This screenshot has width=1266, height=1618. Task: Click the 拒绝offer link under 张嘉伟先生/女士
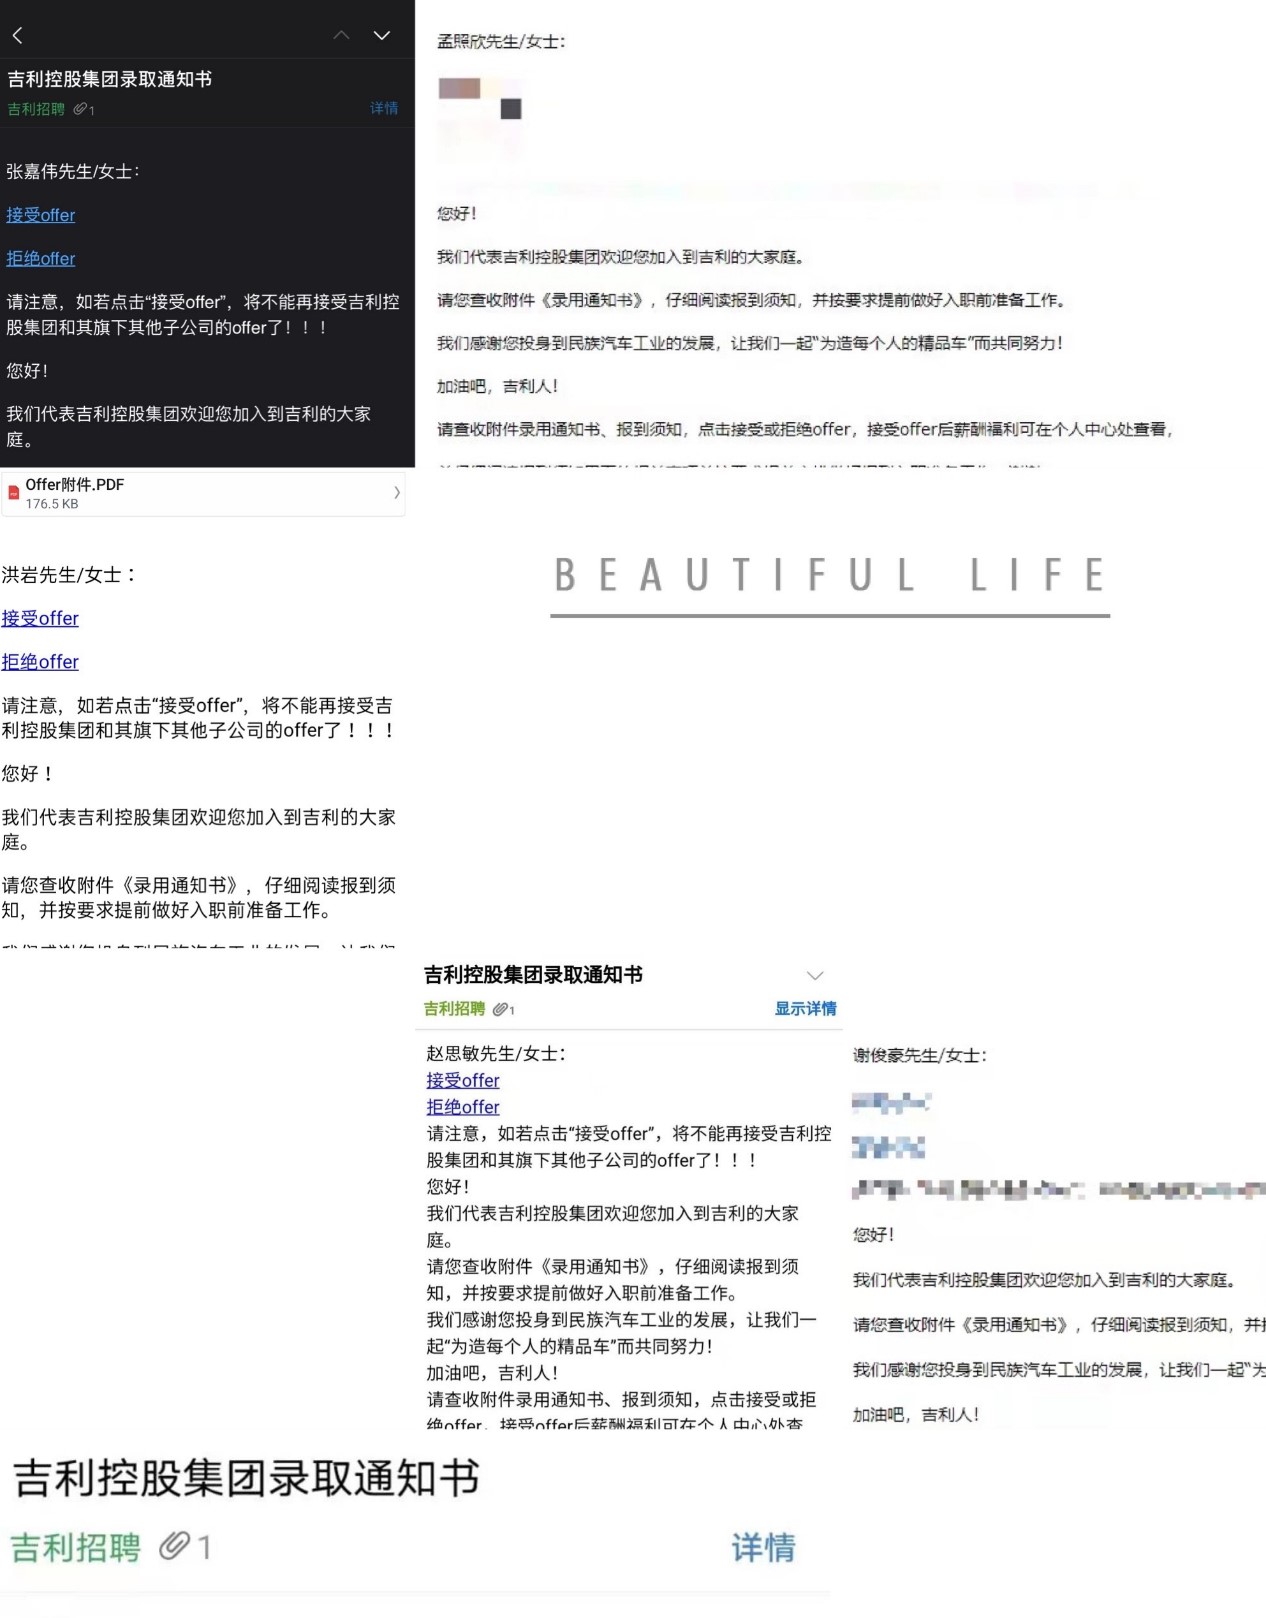pos(41,259)
